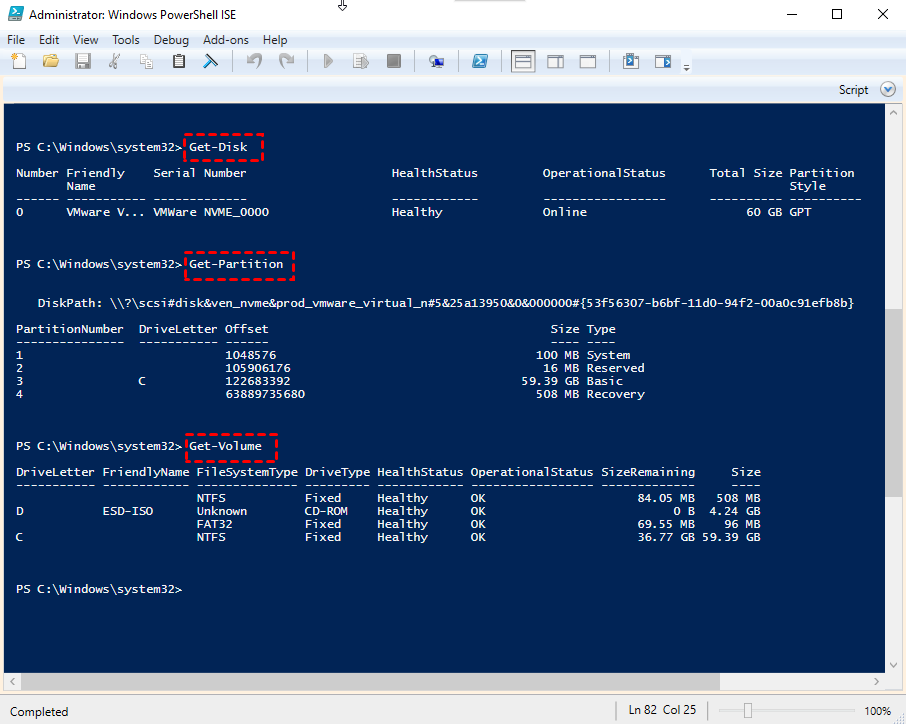Expand the Script pane chevron
This screenshot has width=906, height=724.
(887, 90)
